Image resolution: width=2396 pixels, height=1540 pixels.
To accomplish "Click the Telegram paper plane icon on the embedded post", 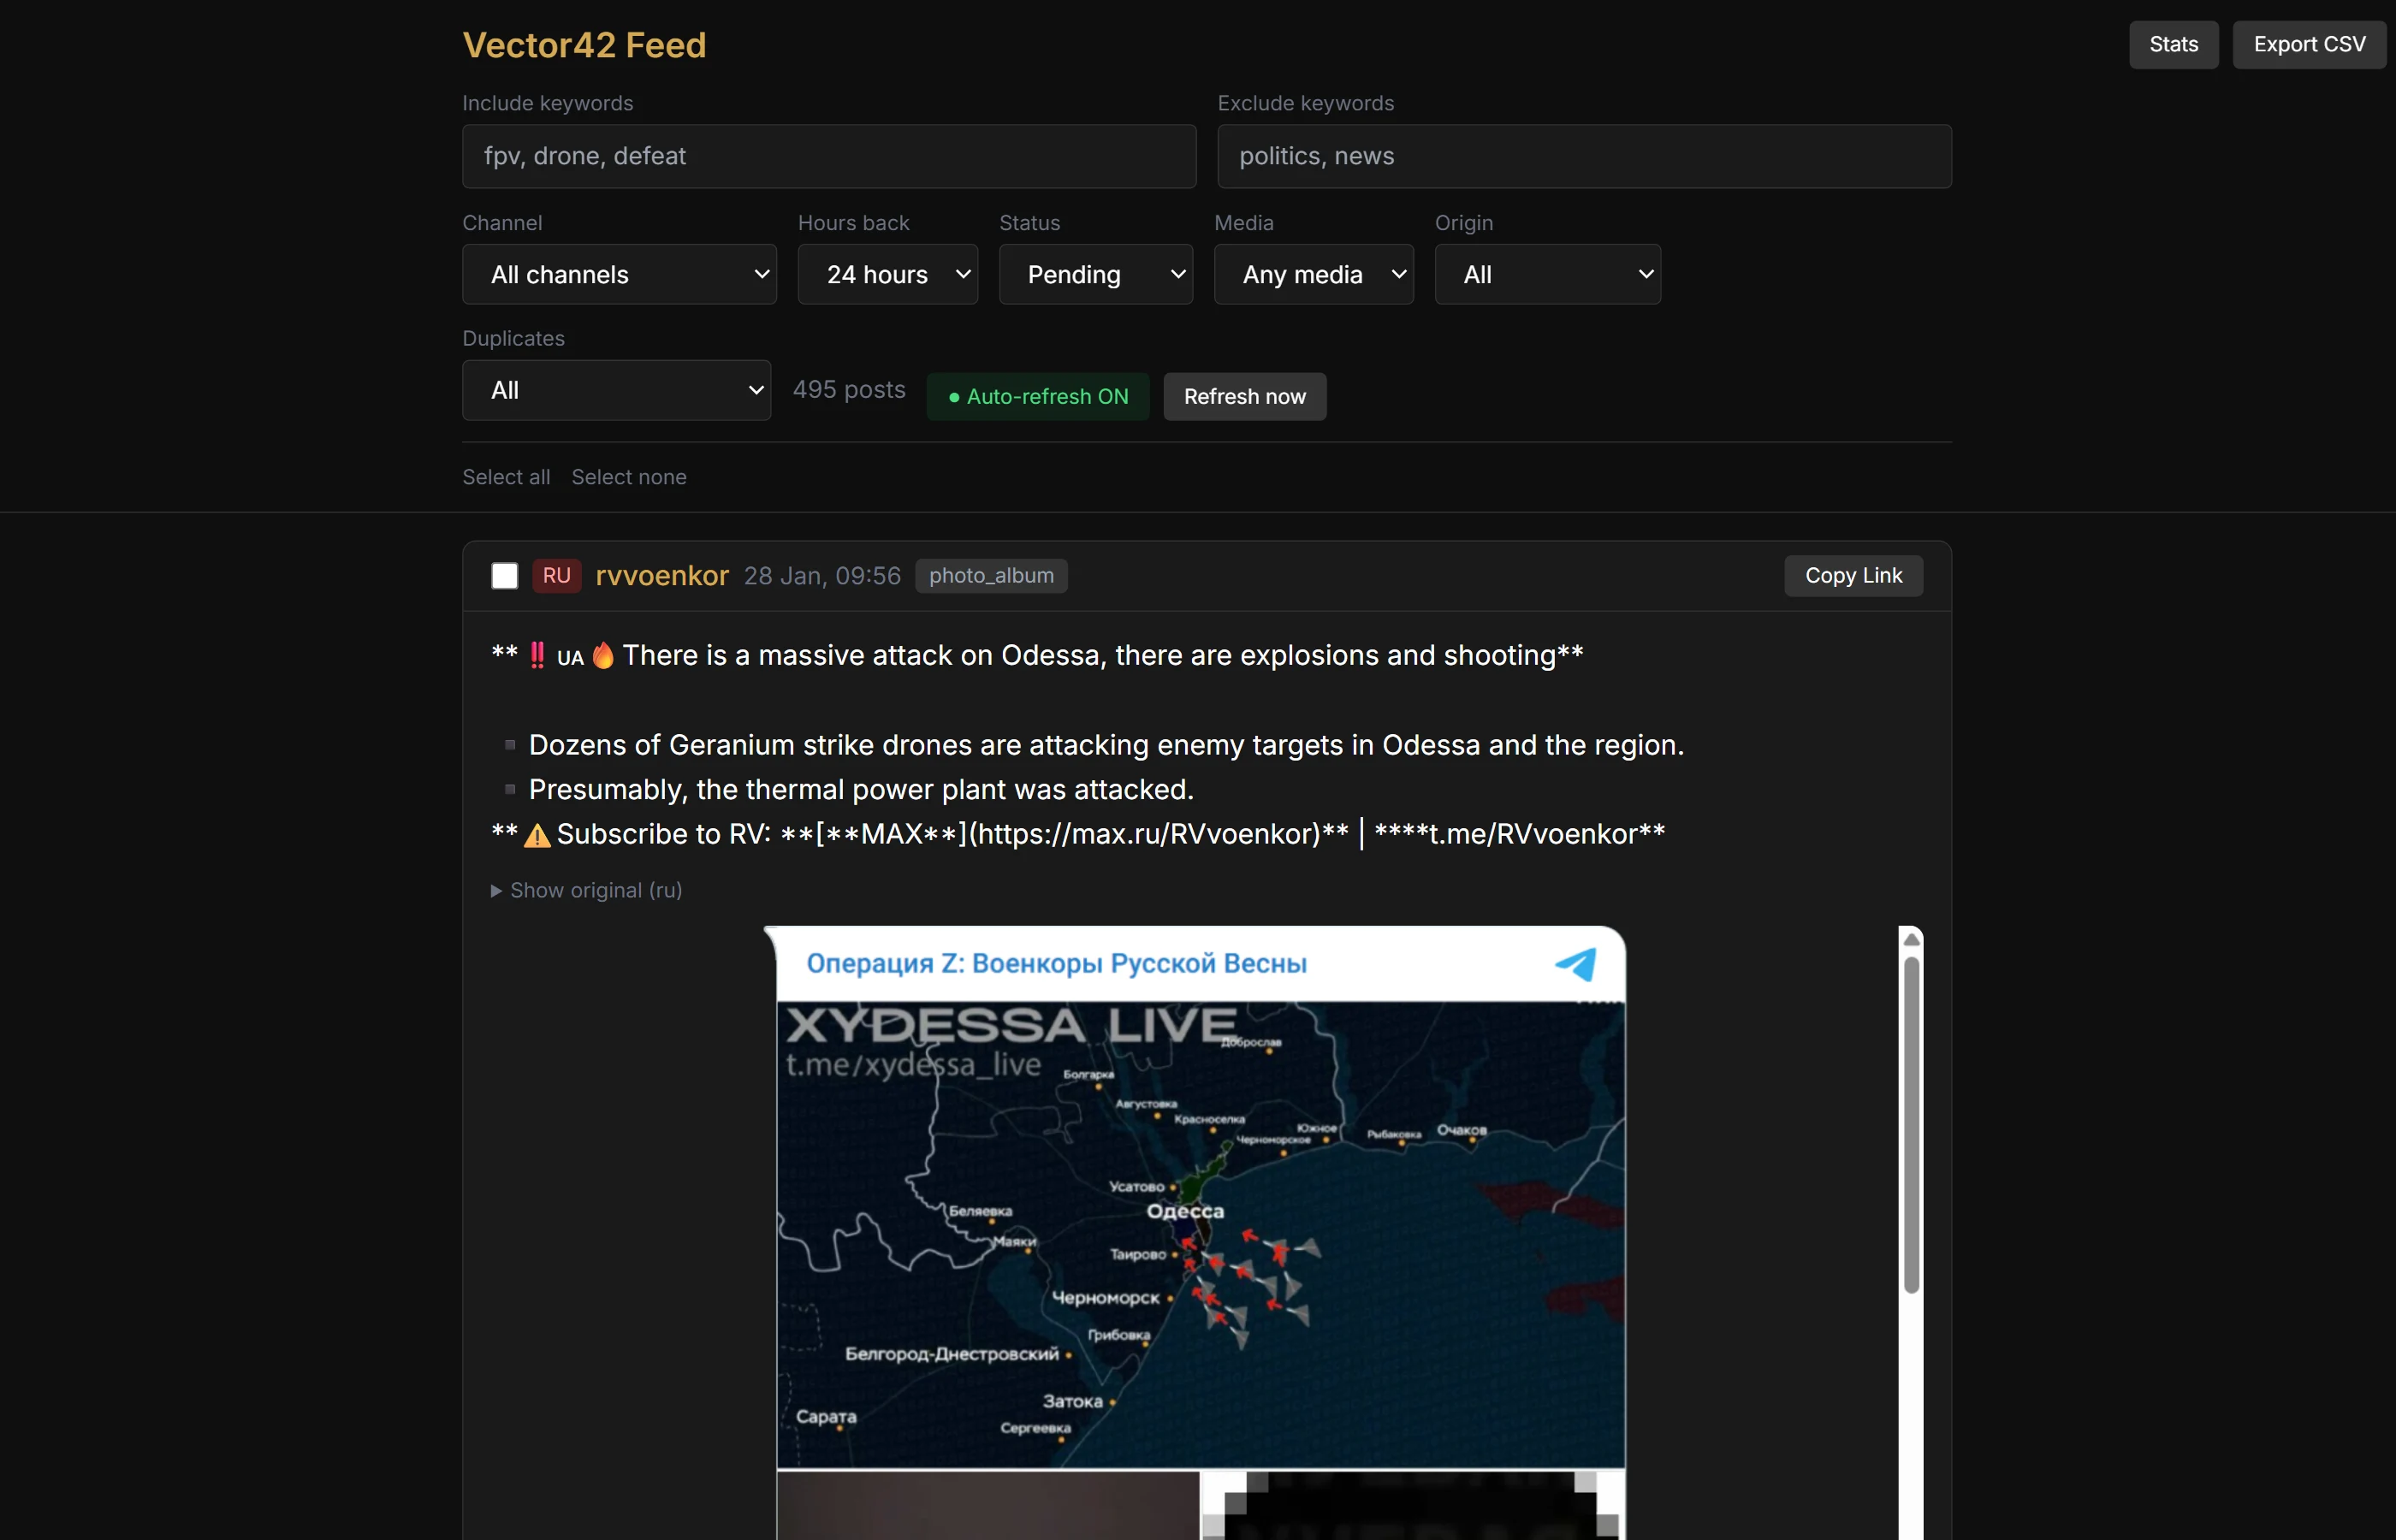I will coord(1576,963).
